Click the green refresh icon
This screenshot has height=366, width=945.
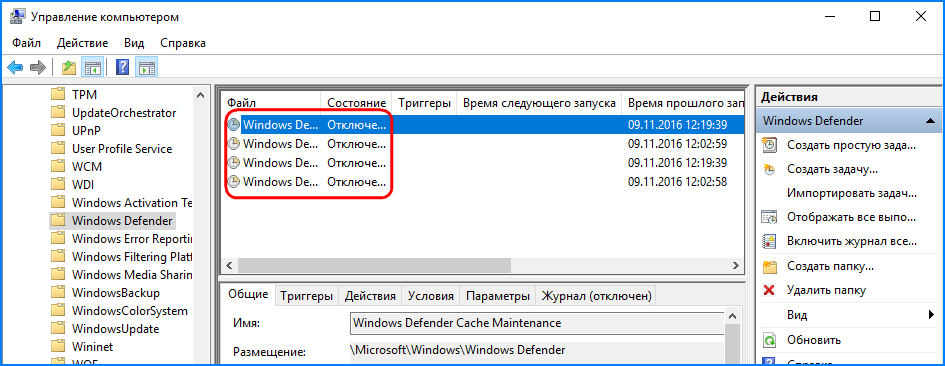pyautogui.click(x=769, y=339)
